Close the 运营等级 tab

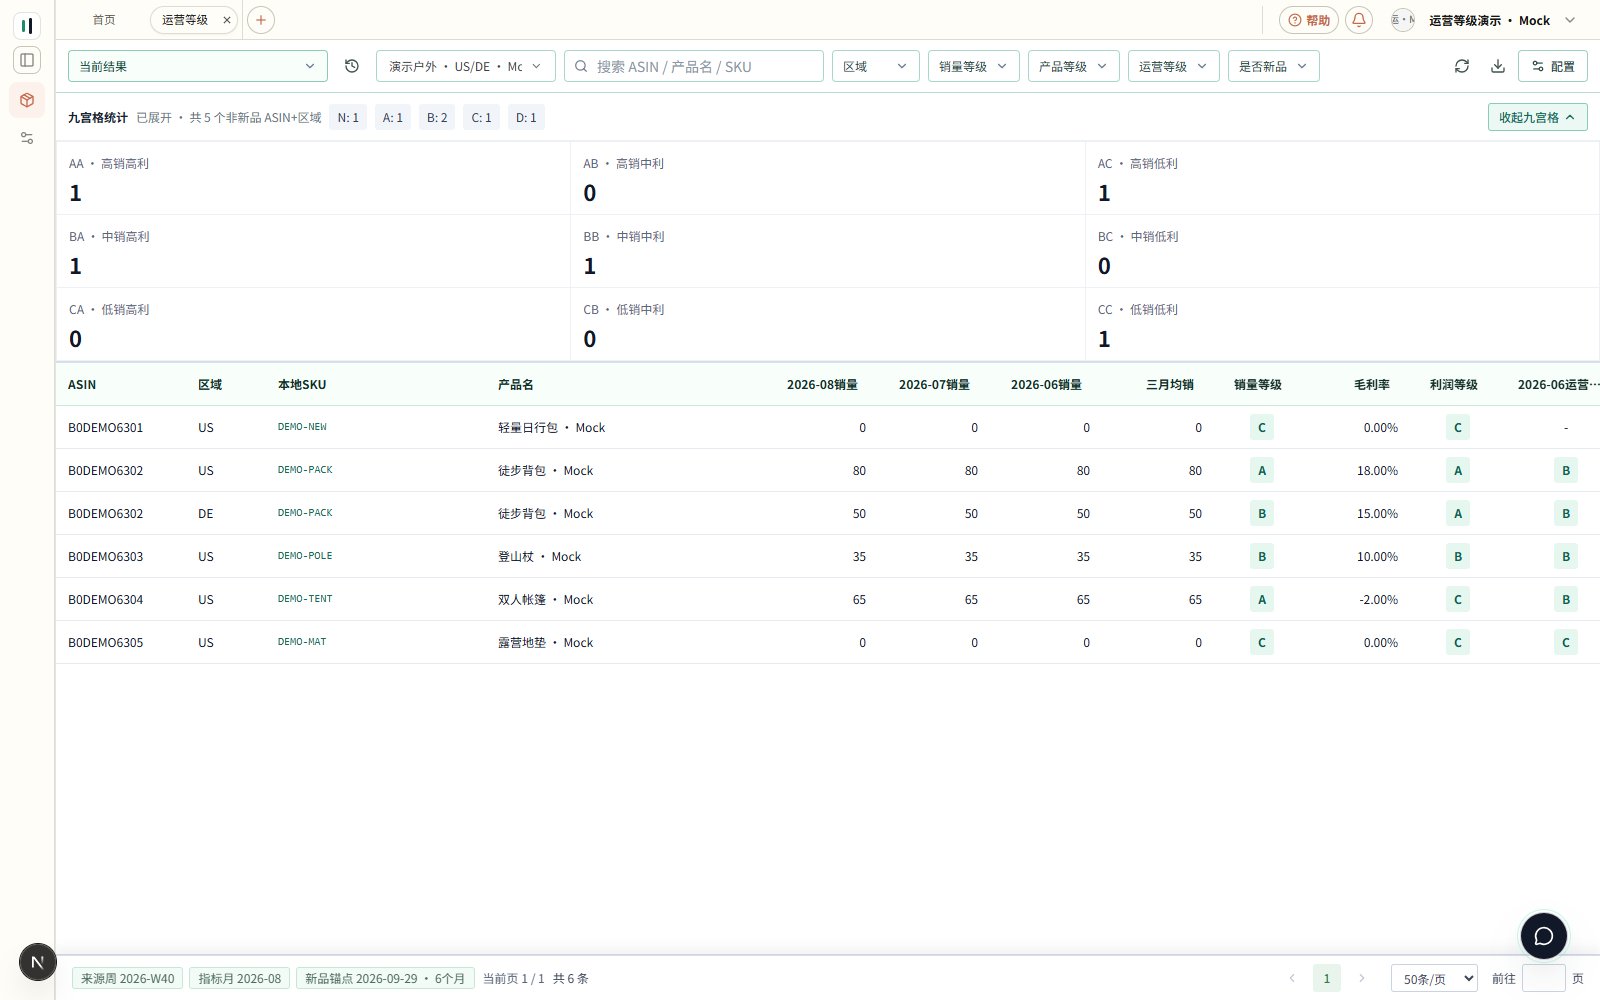(x=227, y=20)
